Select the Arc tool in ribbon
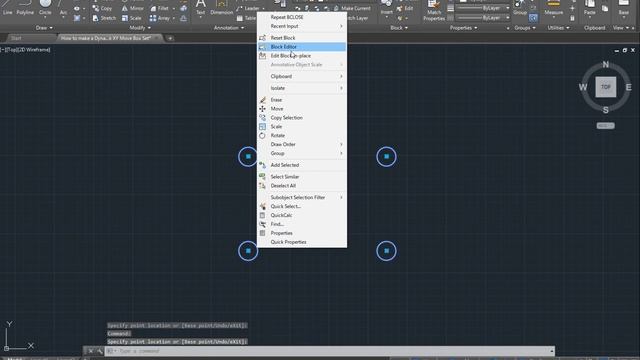This screenshot has width=640, height=360. [x=63, y=7]
